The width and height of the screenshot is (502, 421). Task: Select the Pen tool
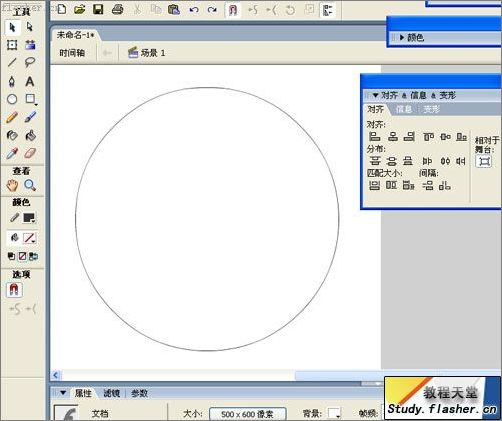pos(12,81)
